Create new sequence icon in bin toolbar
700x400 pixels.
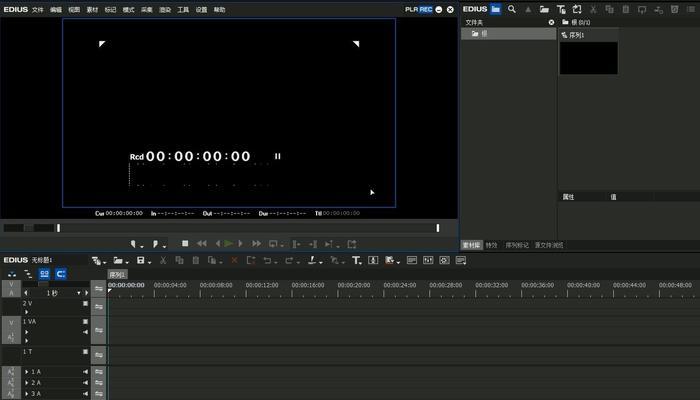[x=577, y=9]
